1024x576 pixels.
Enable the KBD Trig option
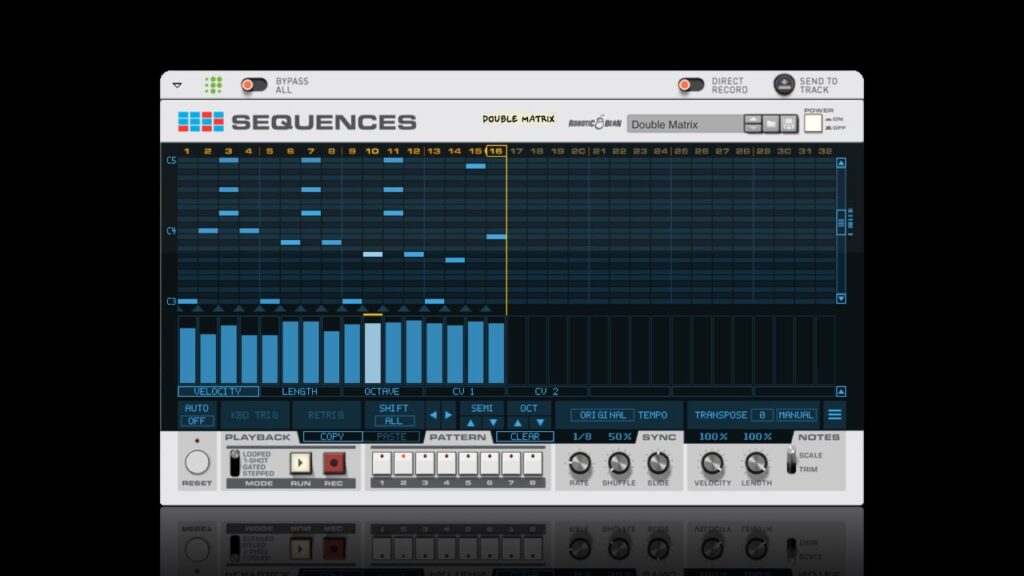click(255, 415)
